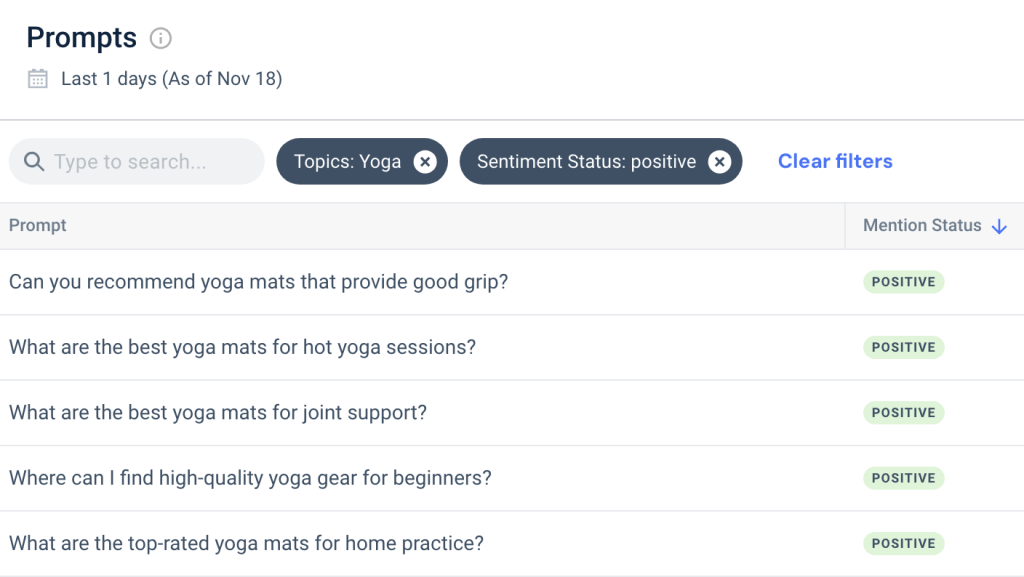Sort by the Mention Status column header

click(922, 226)
